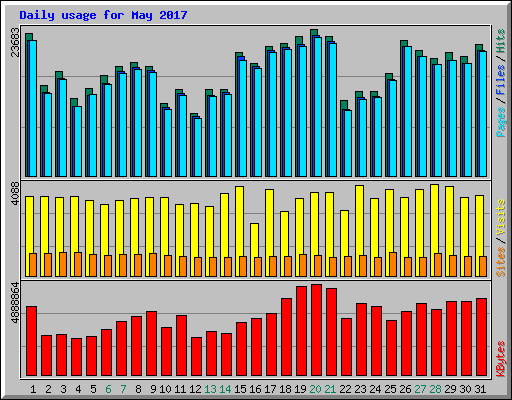The height and width of the screenshot is (400, 512).
Task: Click day label 18 on the axis
Action: [285, 389]
